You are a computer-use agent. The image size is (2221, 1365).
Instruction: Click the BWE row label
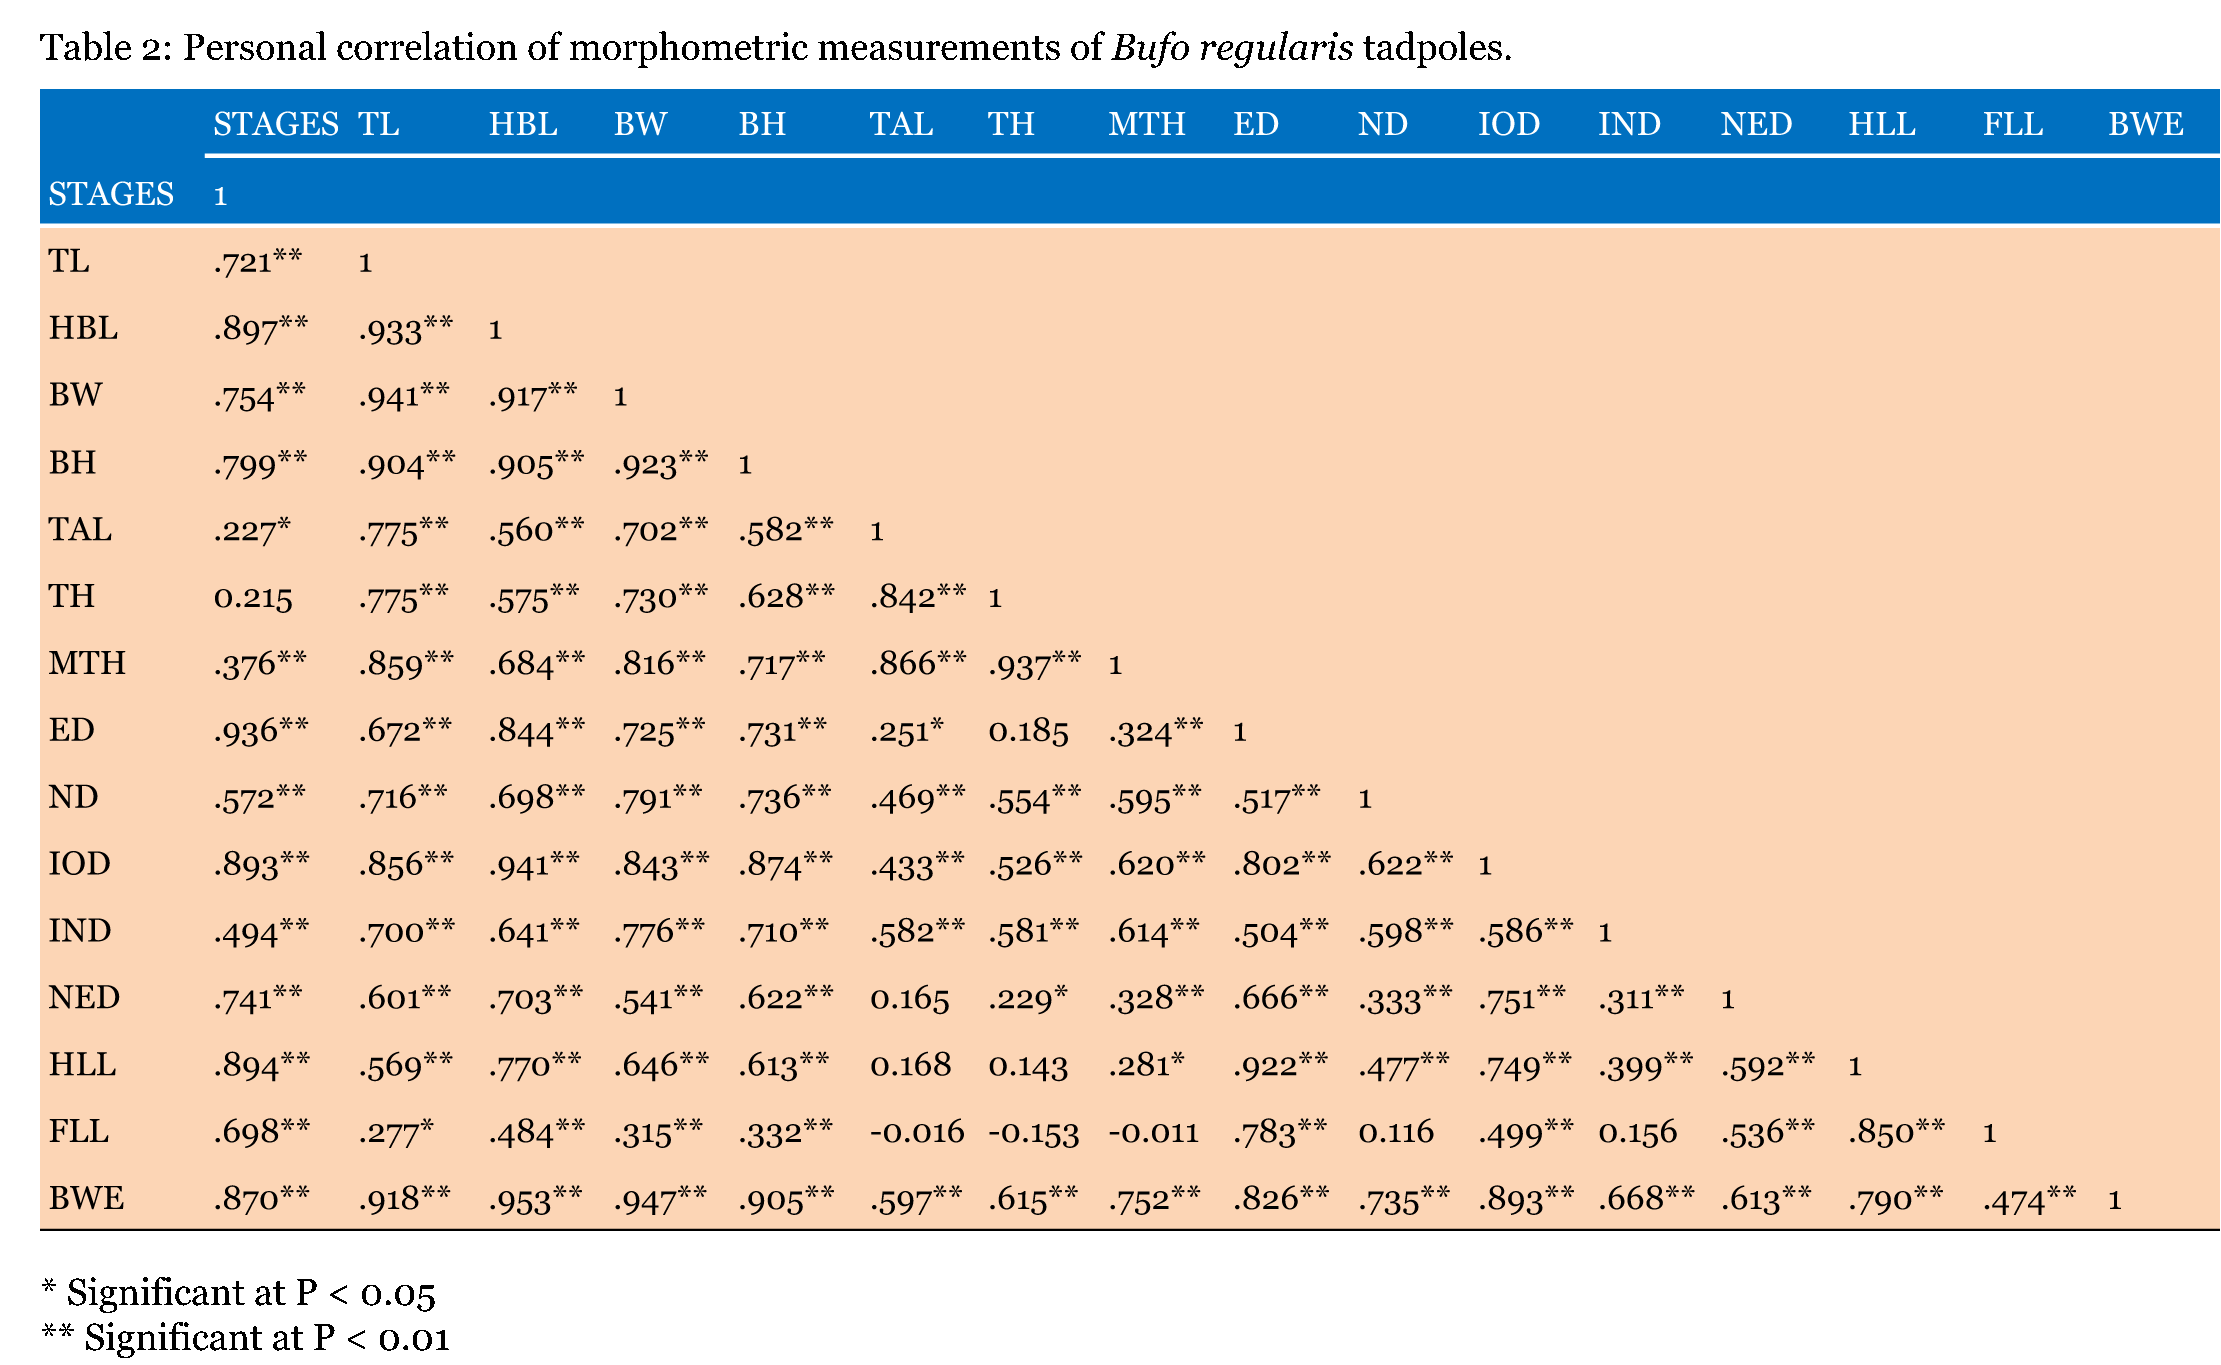pyautogui.click(x=86, y=1198)
